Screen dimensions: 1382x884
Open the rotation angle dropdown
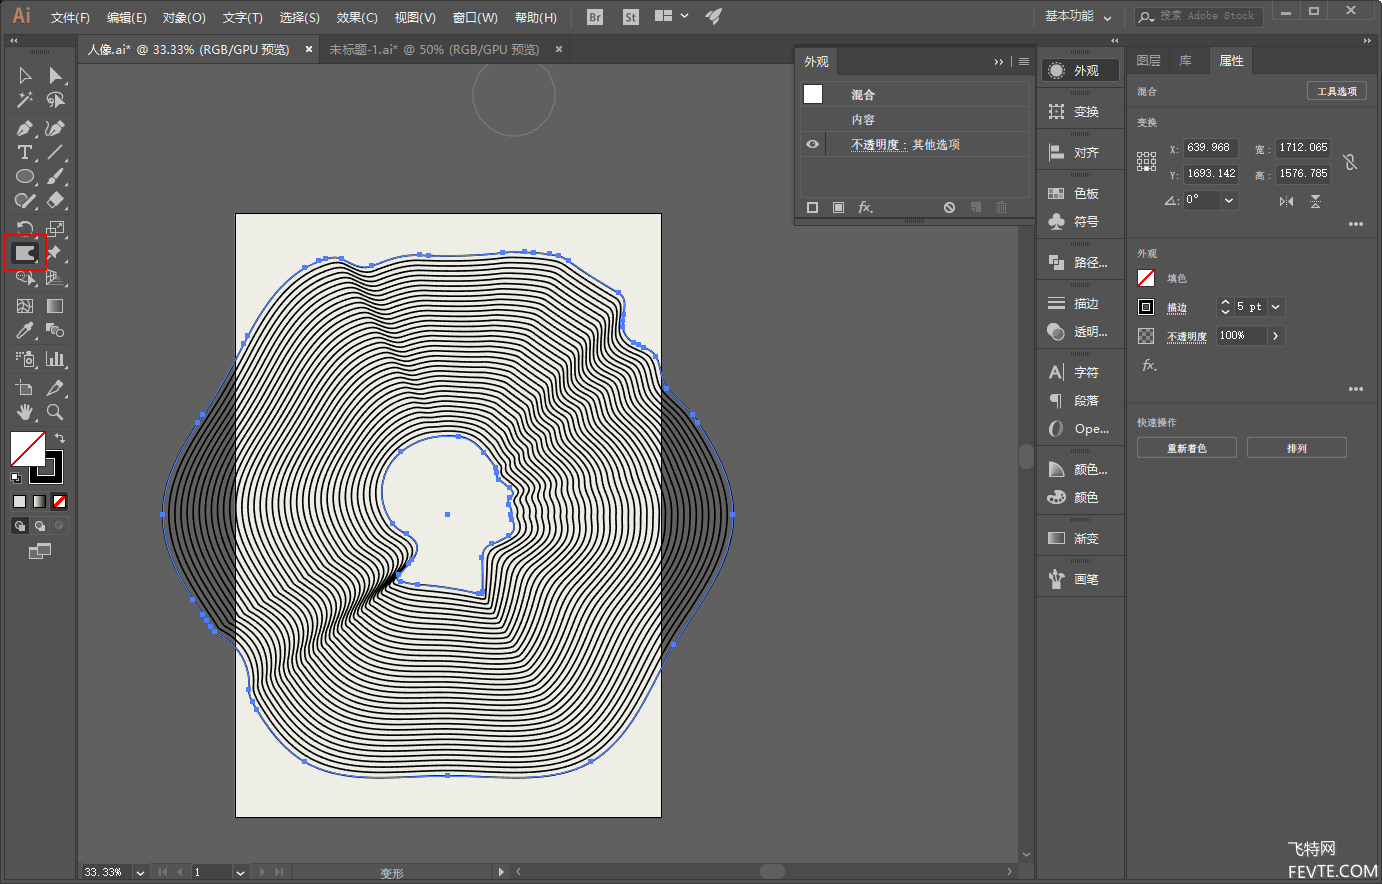(x=1229, y=200)
